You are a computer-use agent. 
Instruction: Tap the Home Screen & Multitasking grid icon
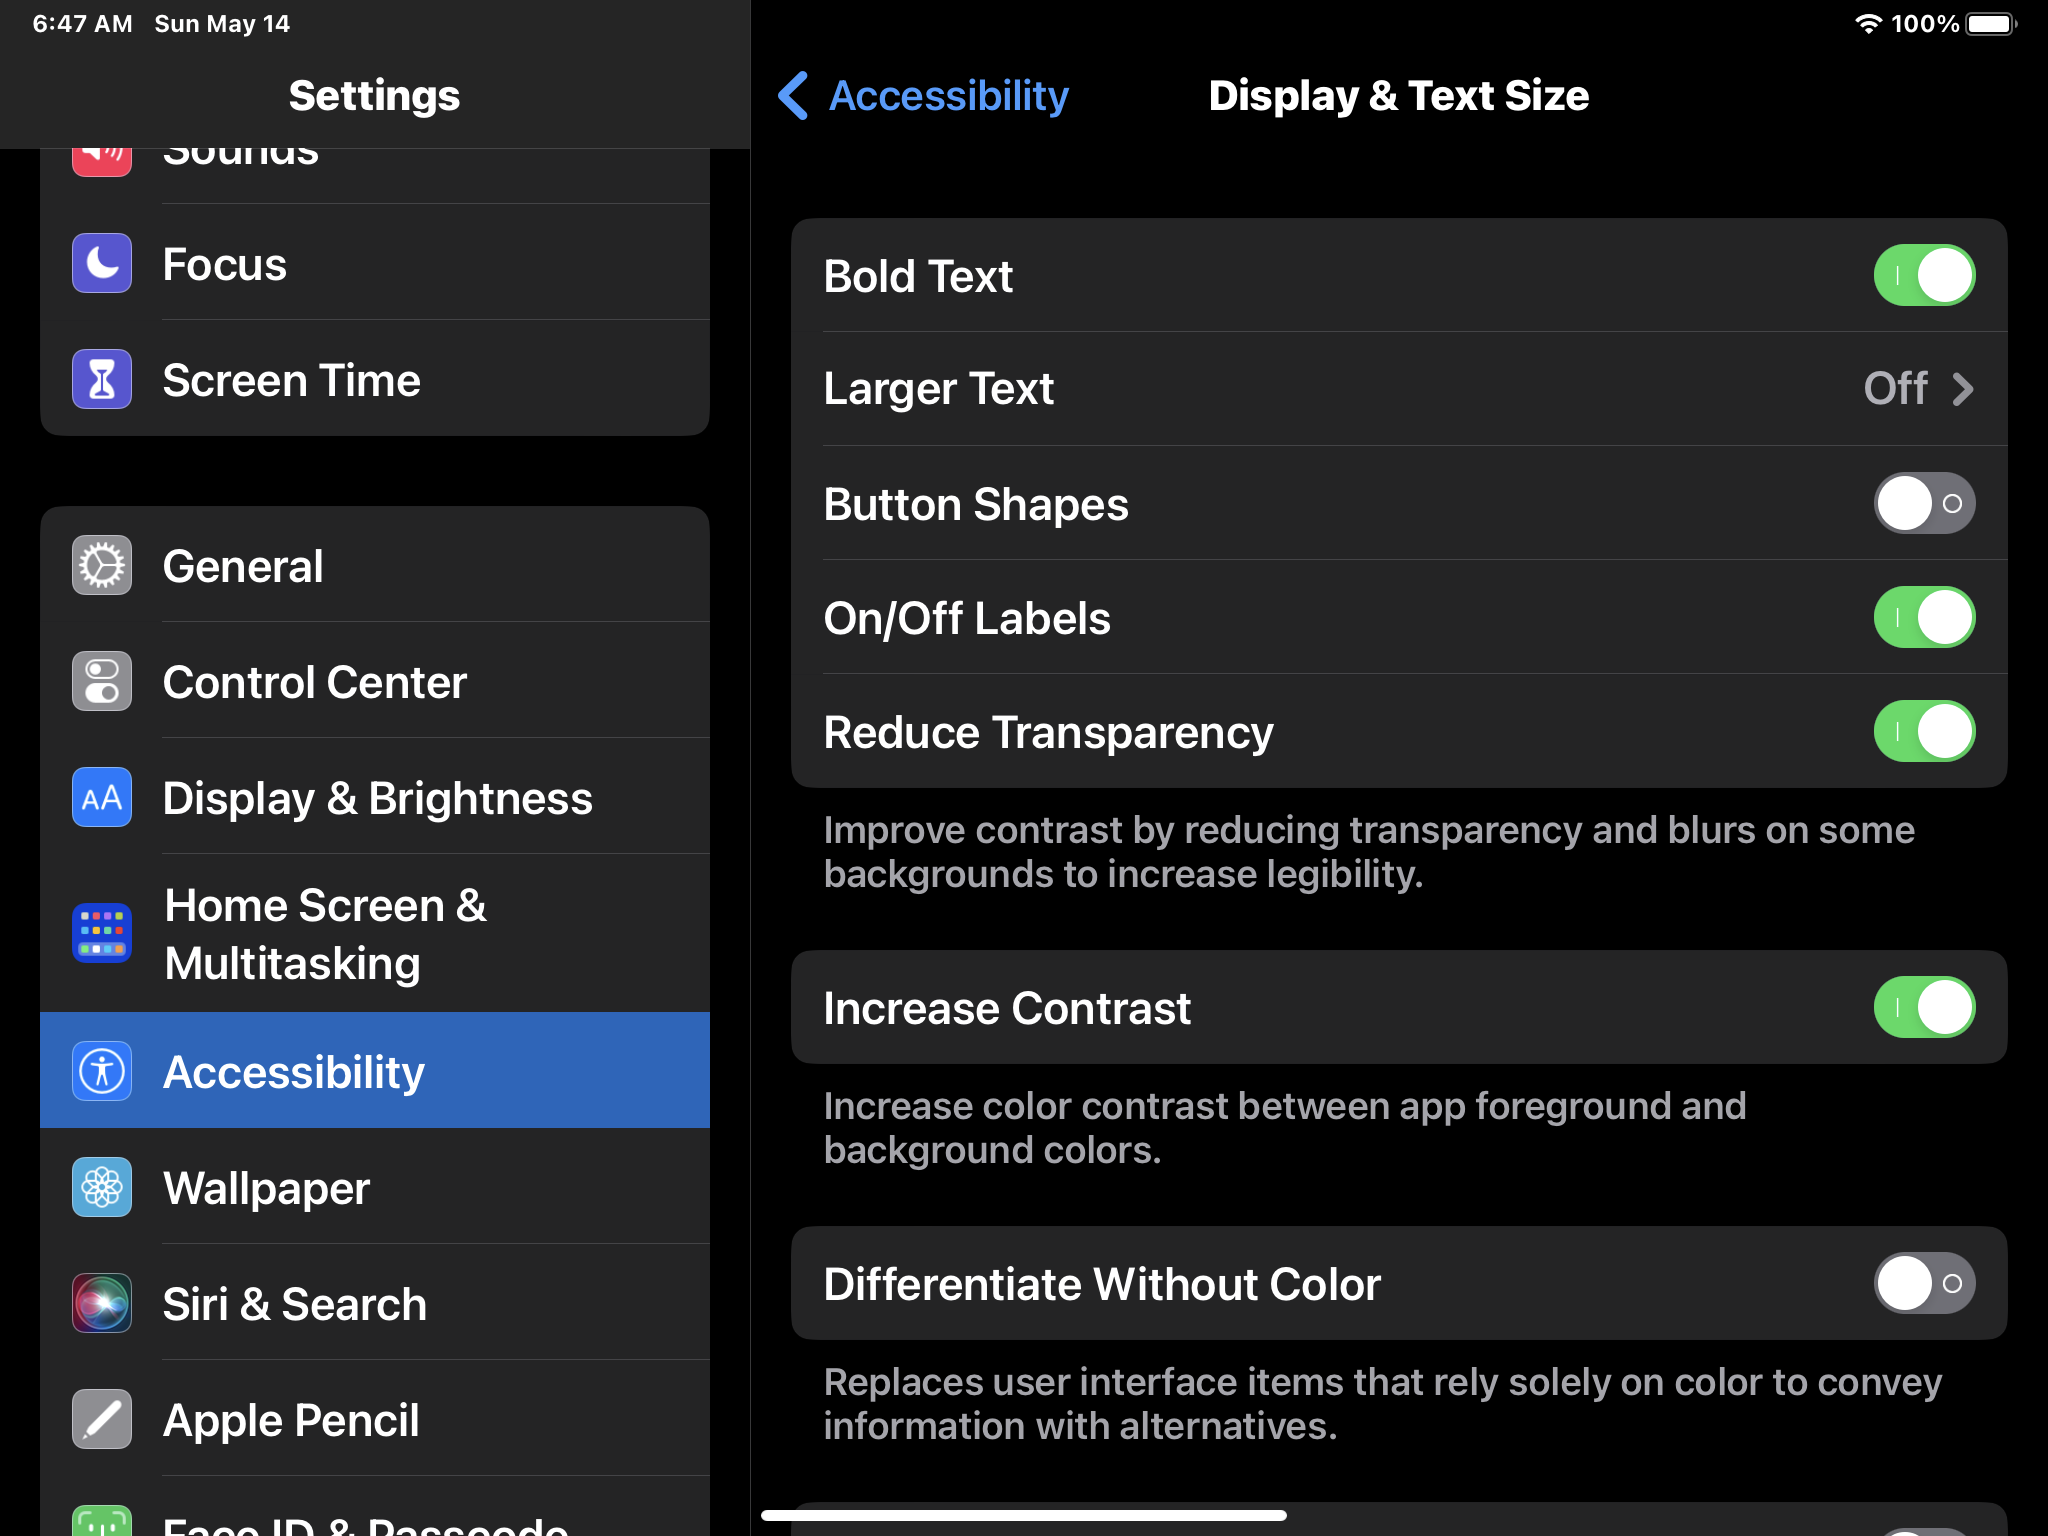click(102, 933)
